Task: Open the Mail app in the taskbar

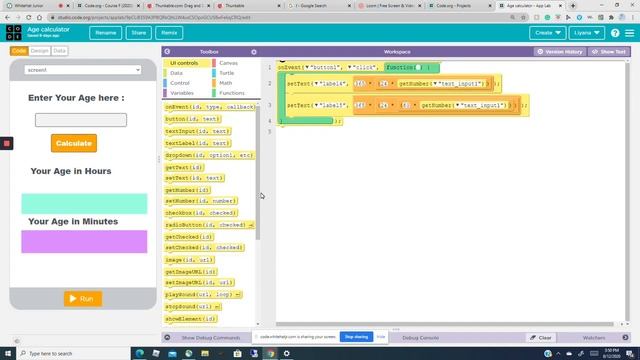Action: (x=172, y=353)
